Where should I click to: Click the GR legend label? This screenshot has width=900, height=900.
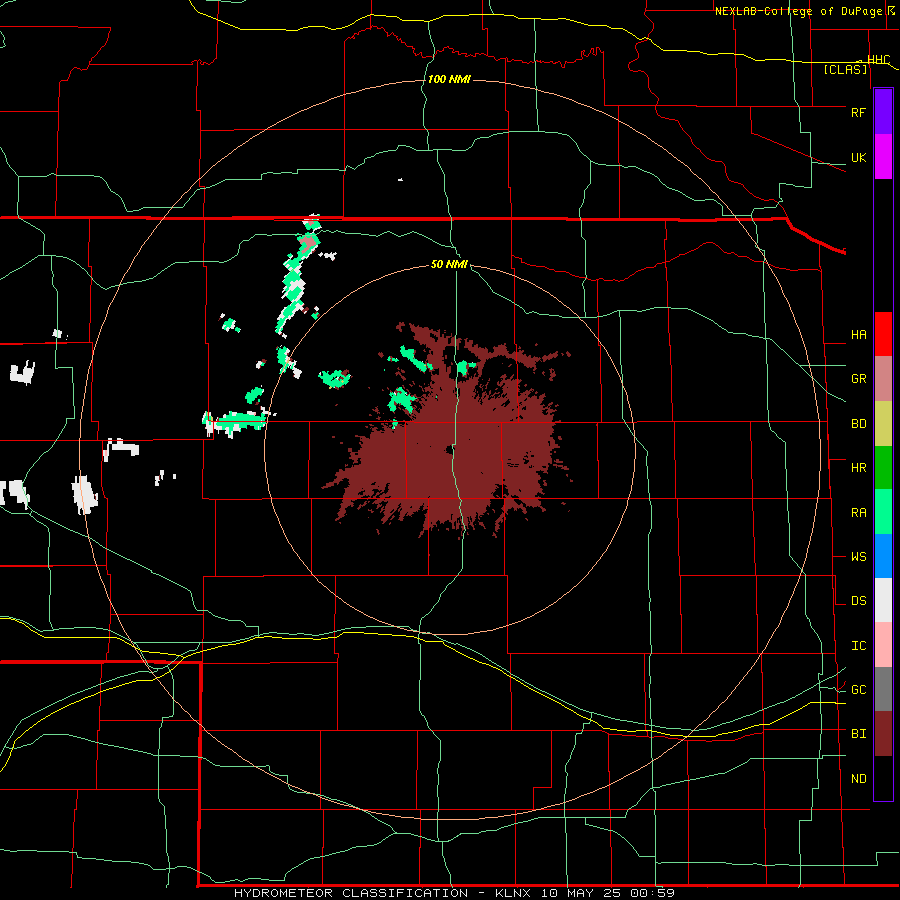point(858,379)
